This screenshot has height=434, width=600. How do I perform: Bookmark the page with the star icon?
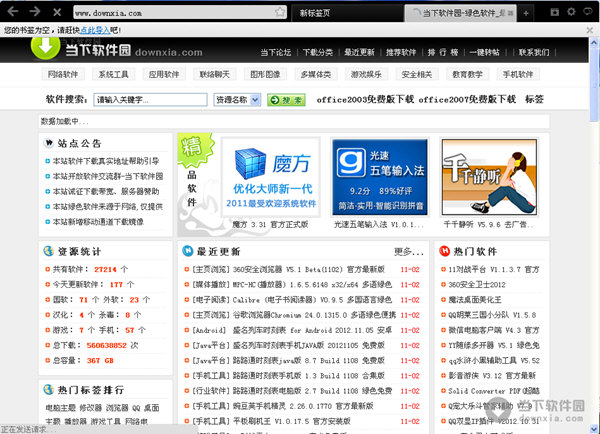pyautogui.click(x=280, y=12)
